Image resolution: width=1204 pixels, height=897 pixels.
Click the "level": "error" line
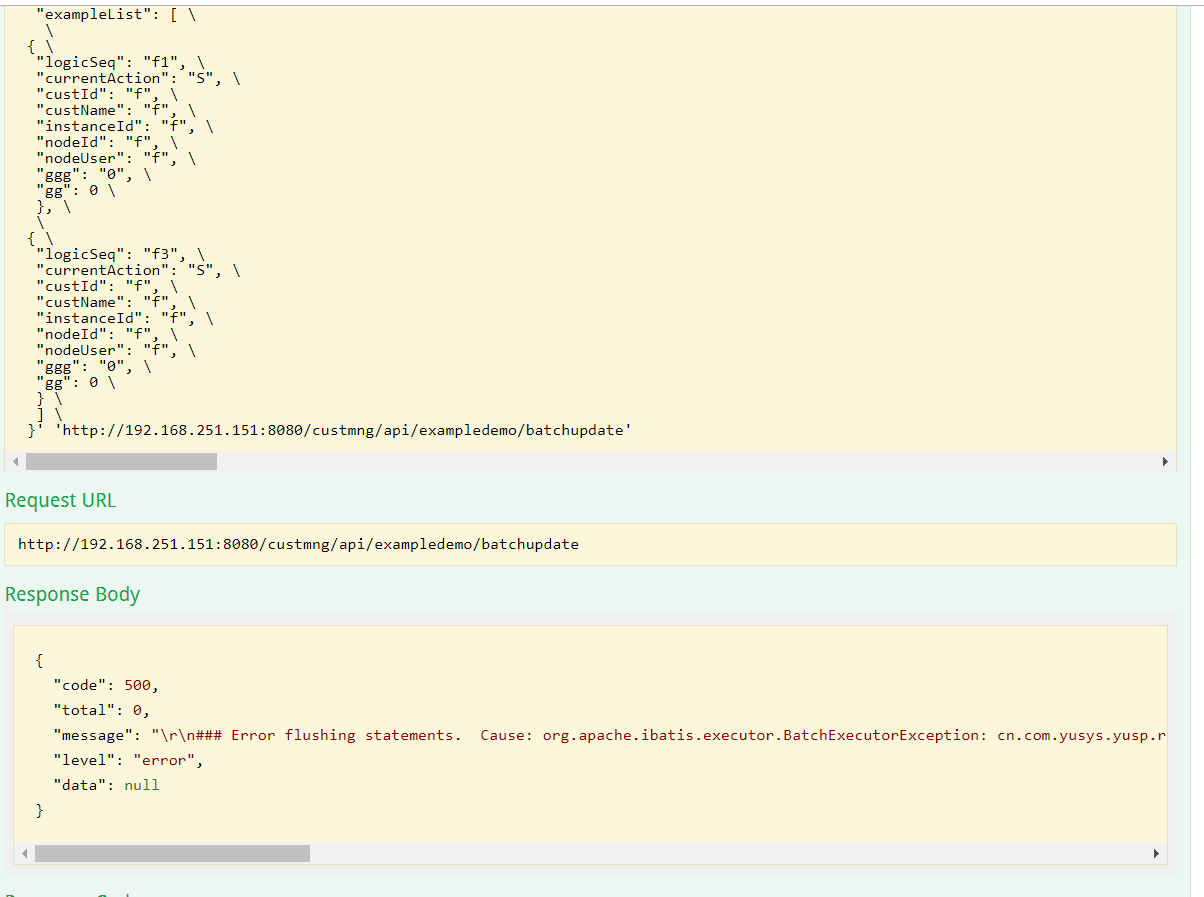point(128,760)
